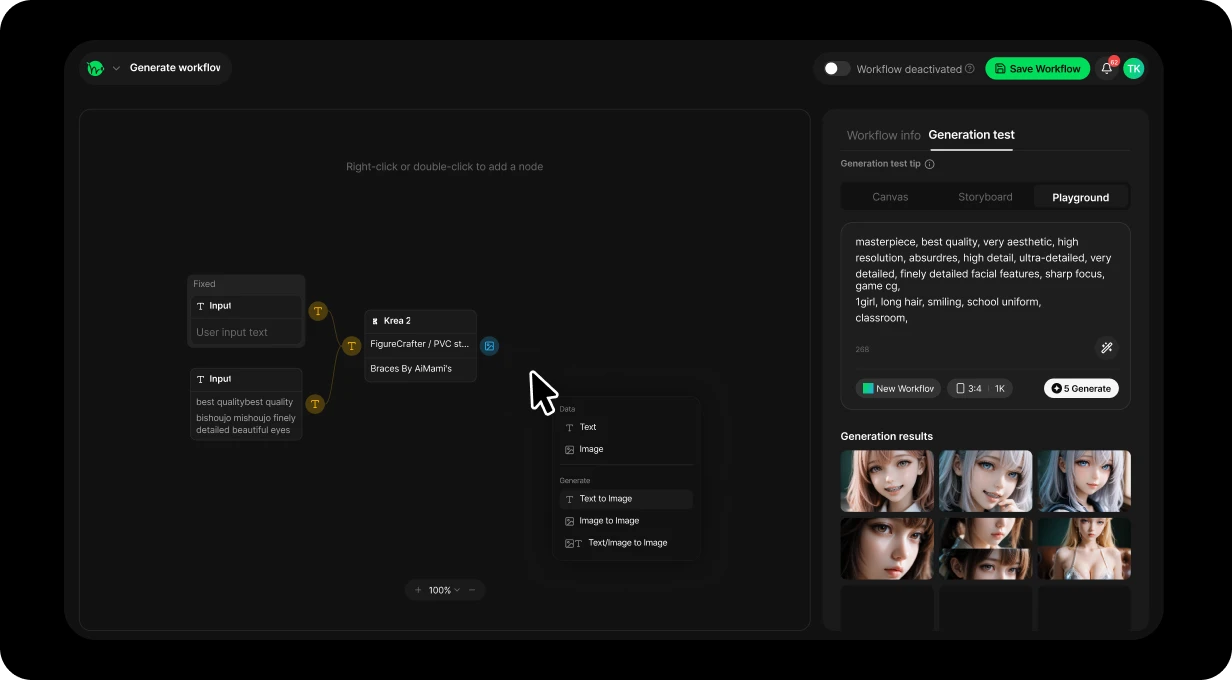Click into the masterpiece prompt text area
The image size is (1232, 680).
pos(985,280)
